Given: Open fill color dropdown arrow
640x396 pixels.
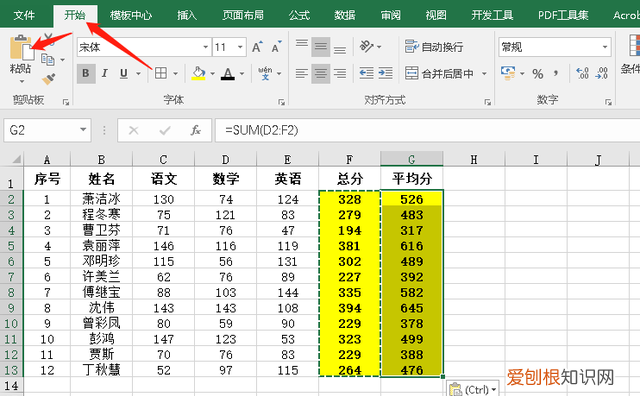Looking at the screenshot, I should pyautogui.click(x=212, y=74).
